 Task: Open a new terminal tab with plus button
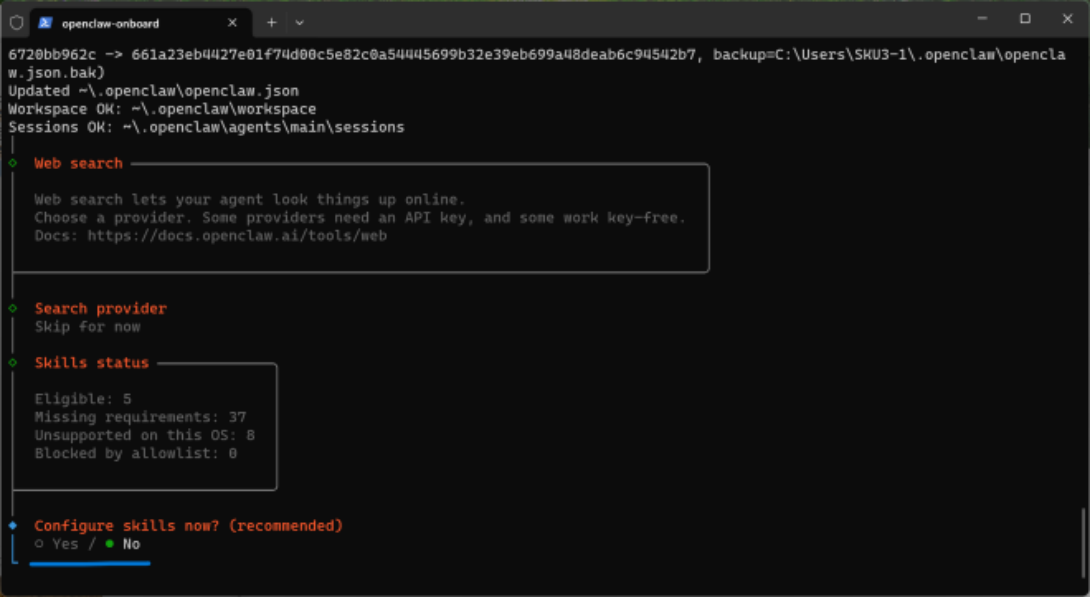point(271,22)
